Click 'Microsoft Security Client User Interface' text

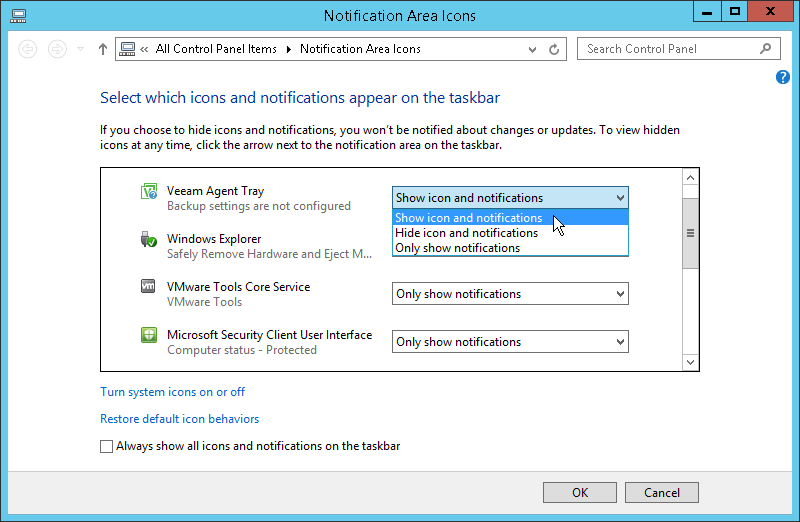269,335
